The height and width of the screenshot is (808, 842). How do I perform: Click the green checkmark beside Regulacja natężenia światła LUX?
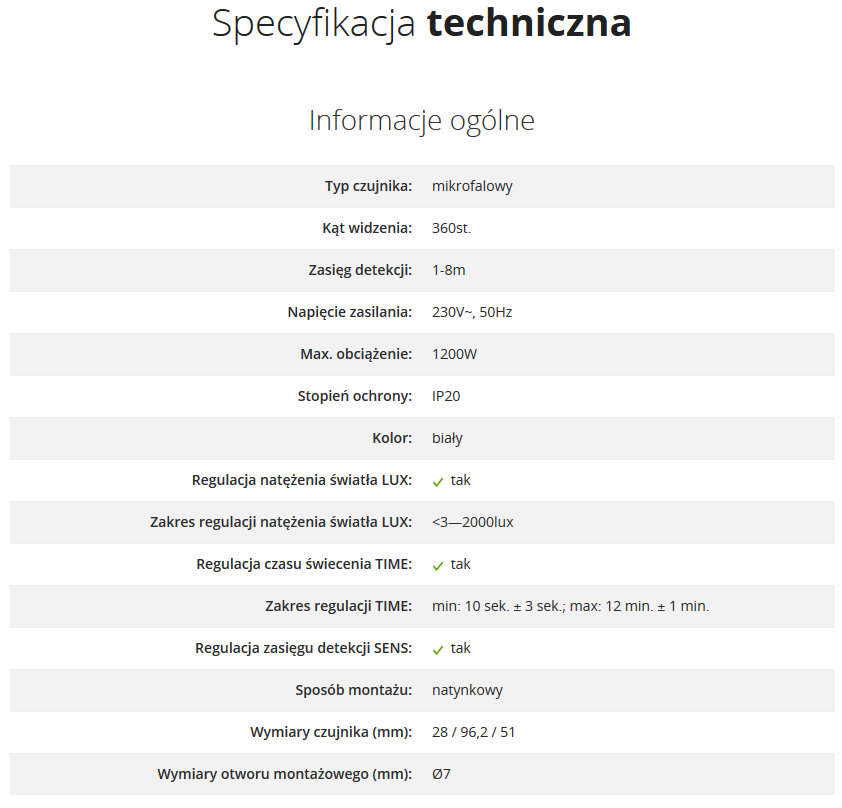[x=438, y=482]
